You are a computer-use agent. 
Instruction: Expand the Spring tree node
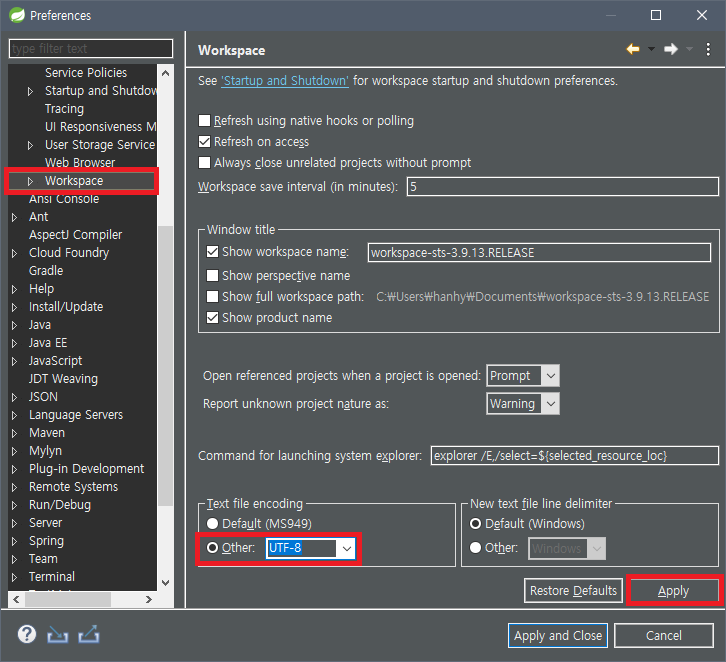click(14, 541)
